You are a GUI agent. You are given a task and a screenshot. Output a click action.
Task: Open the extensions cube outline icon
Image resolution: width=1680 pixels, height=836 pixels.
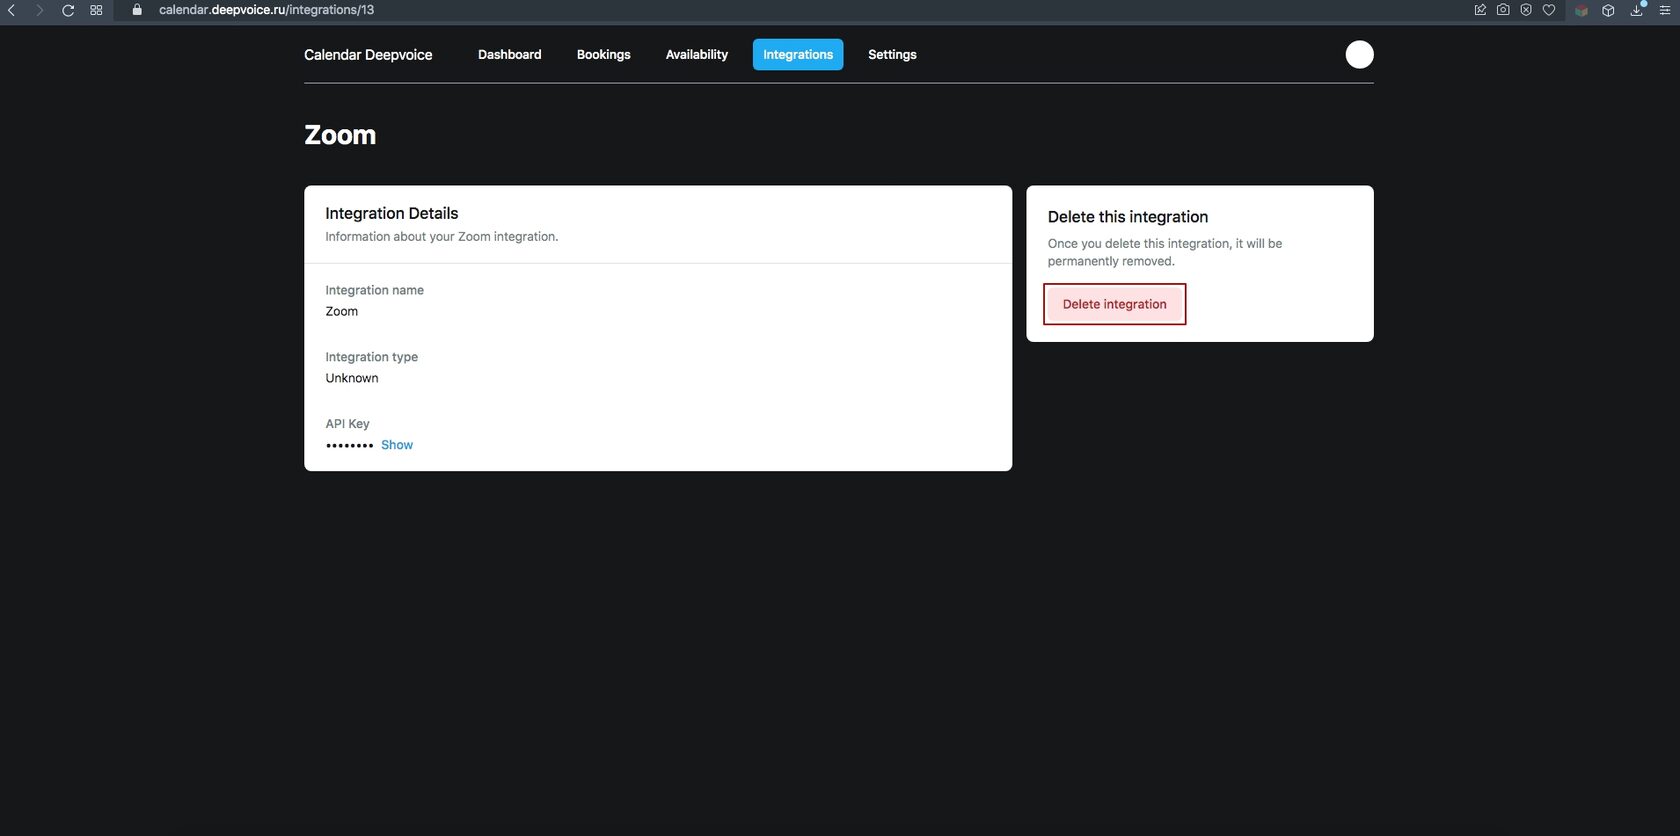[1608, 10]
